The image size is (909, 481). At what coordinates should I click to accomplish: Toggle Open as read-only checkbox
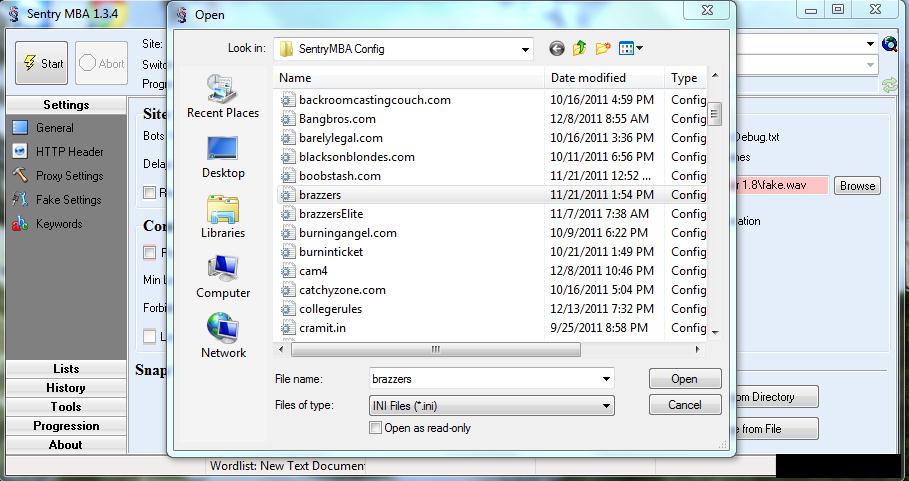376,428
